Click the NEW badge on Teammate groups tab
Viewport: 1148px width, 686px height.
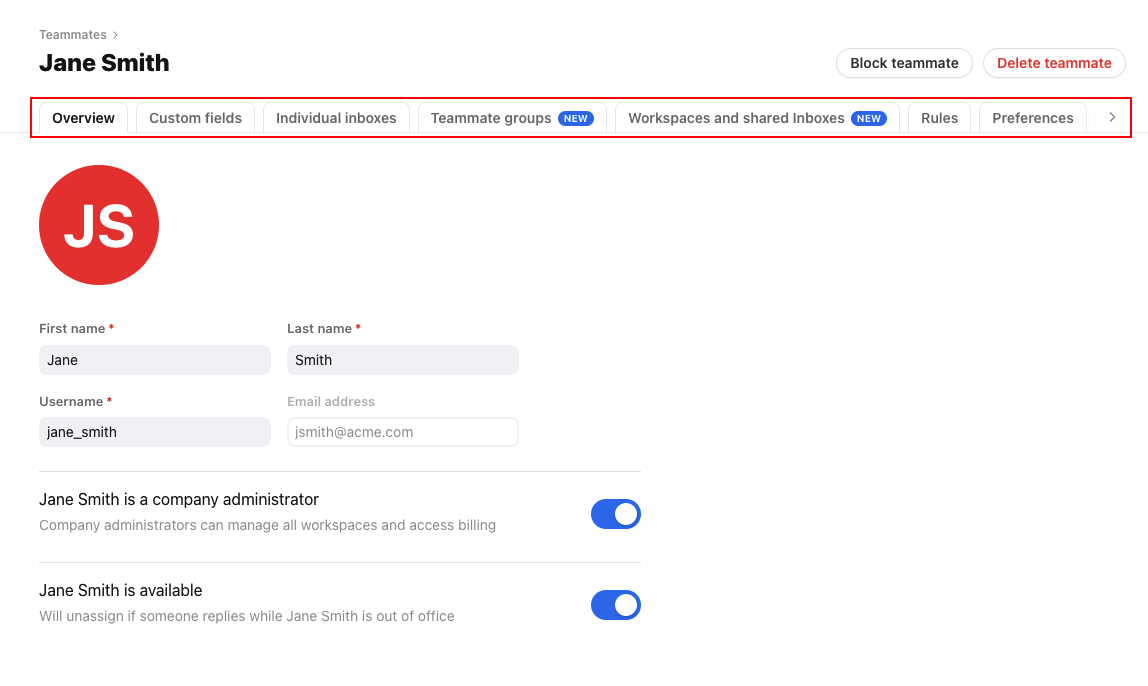(x=576, y=118)
